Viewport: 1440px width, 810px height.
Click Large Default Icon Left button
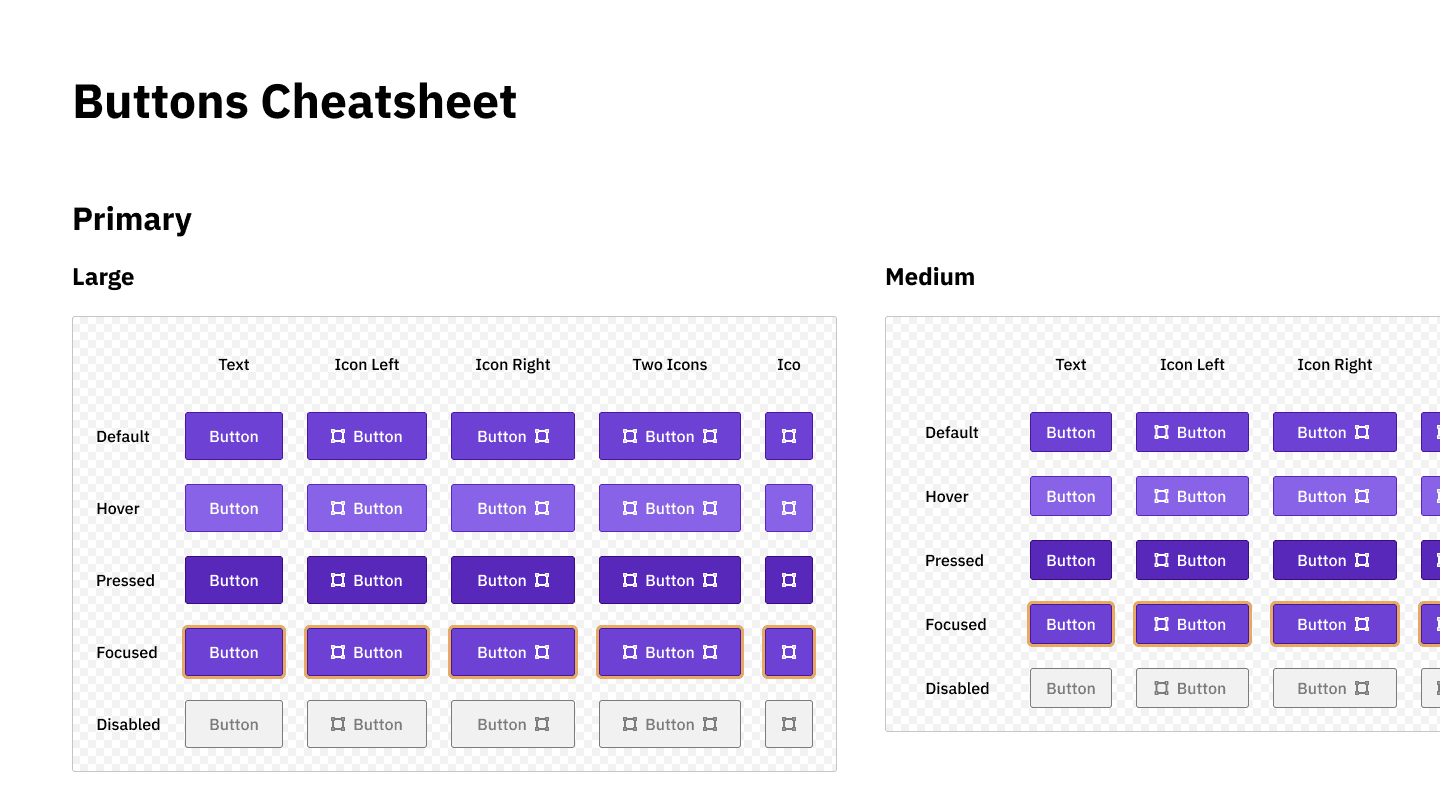tap(367, 436)
